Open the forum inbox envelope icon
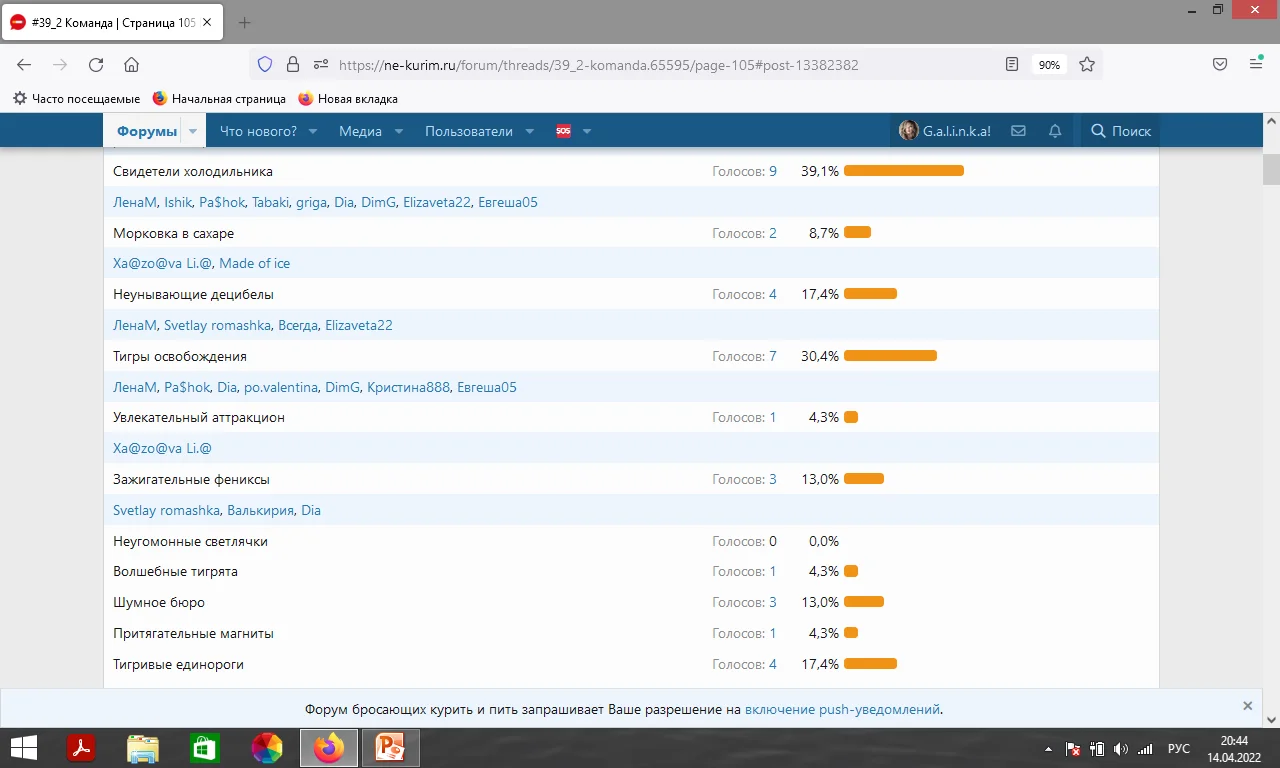Viewport: 1280px width, 768px height. tap(1018, 131)
